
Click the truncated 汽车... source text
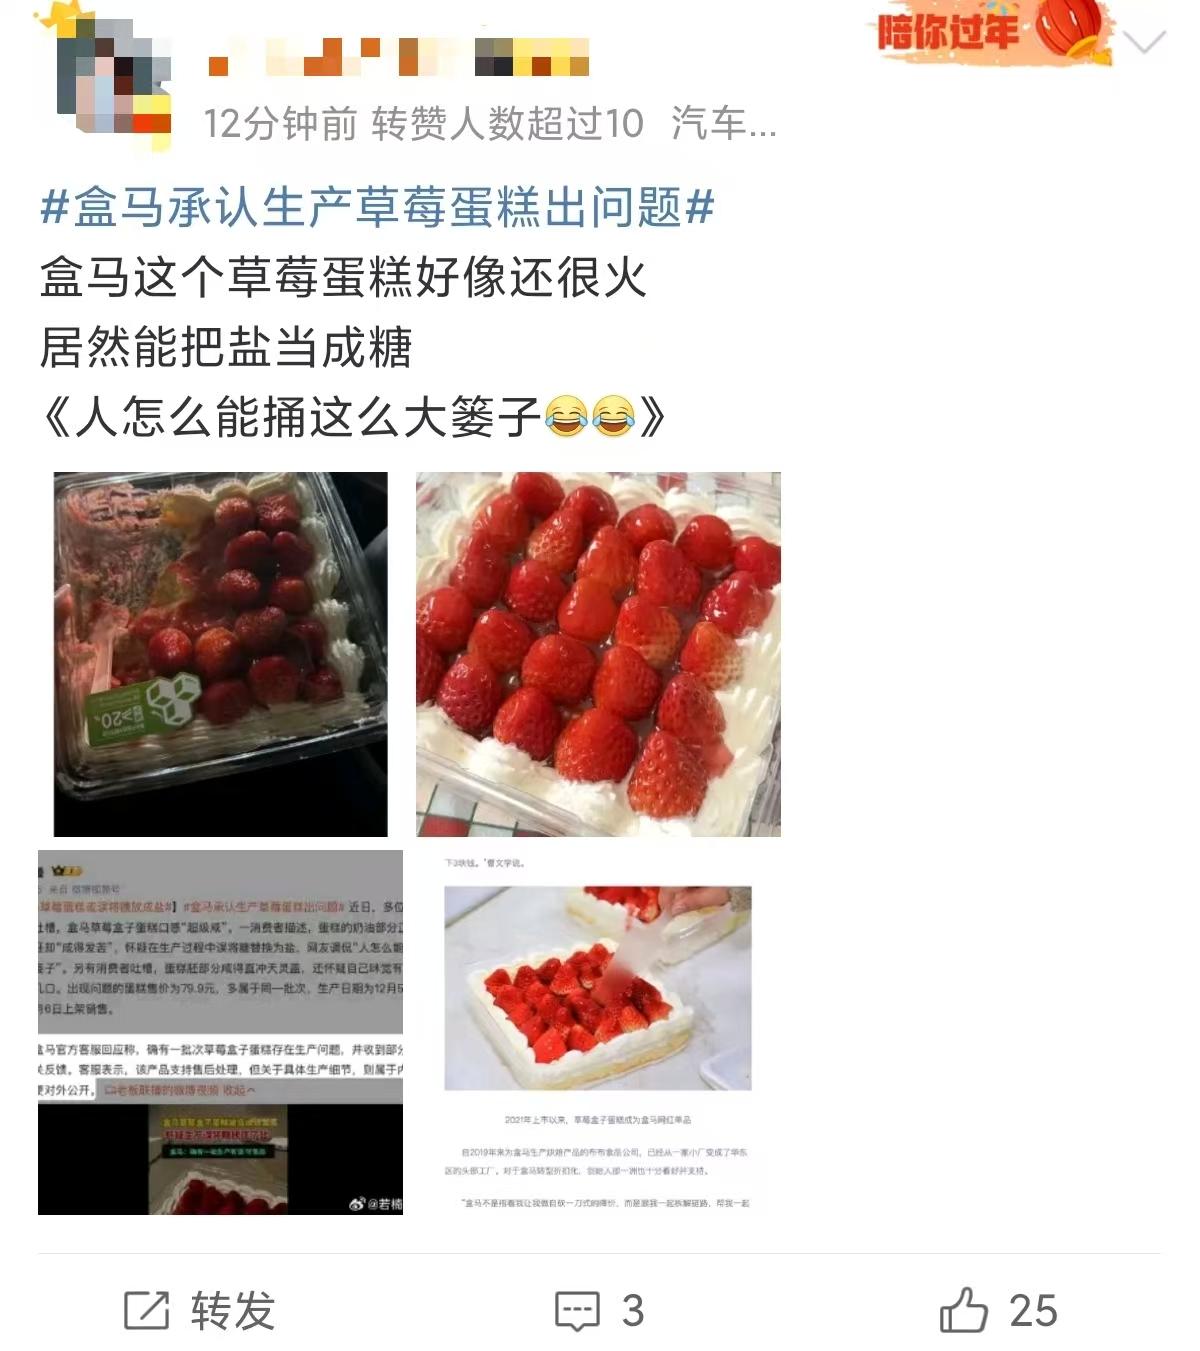click(723, 124)
